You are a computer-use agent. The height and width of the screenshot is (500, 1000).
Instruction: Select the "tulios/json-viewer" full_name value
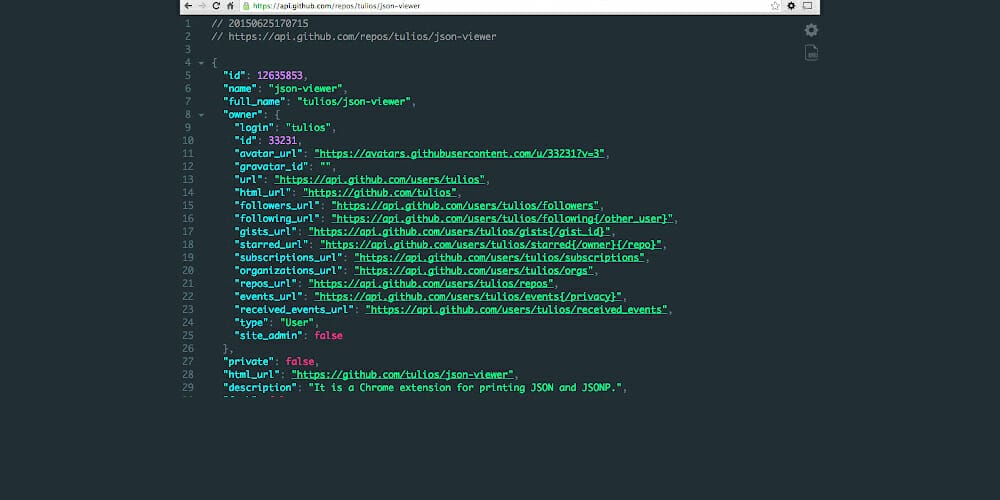[x=354, y=101]
